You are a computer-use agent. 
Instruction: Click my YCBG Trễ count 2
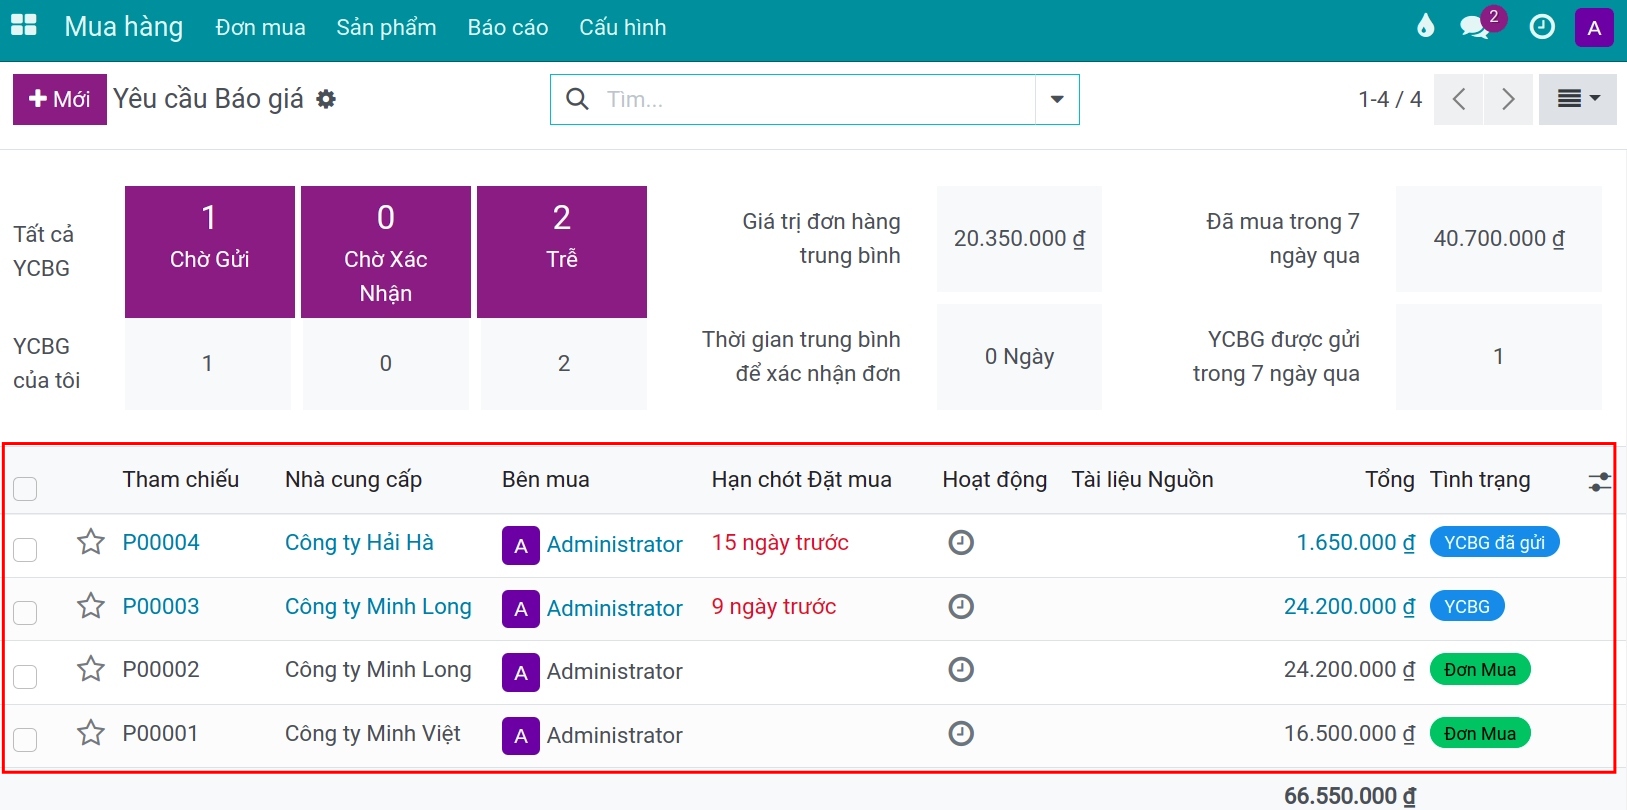click(564, 364)
